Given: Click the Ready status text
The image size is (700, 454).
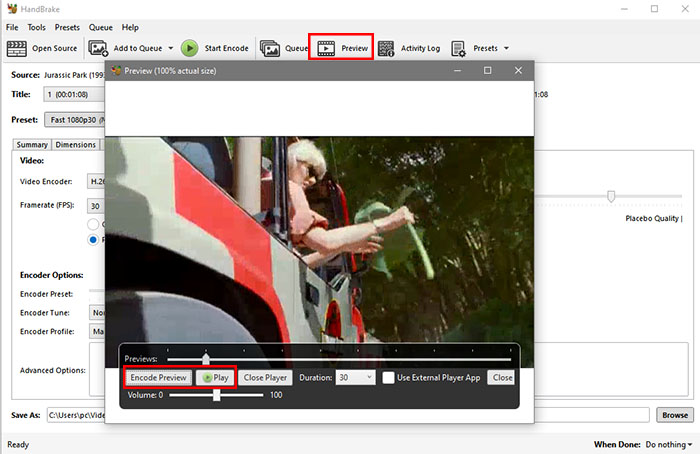Looking at the screenshot, I should 18,445.
